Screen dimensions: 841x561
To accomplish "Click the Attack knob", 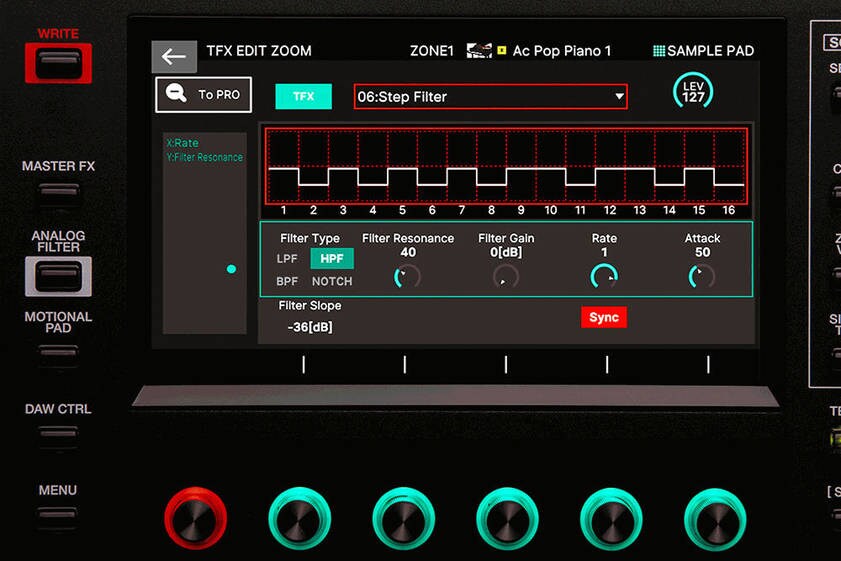I will [x=702, y=277].
